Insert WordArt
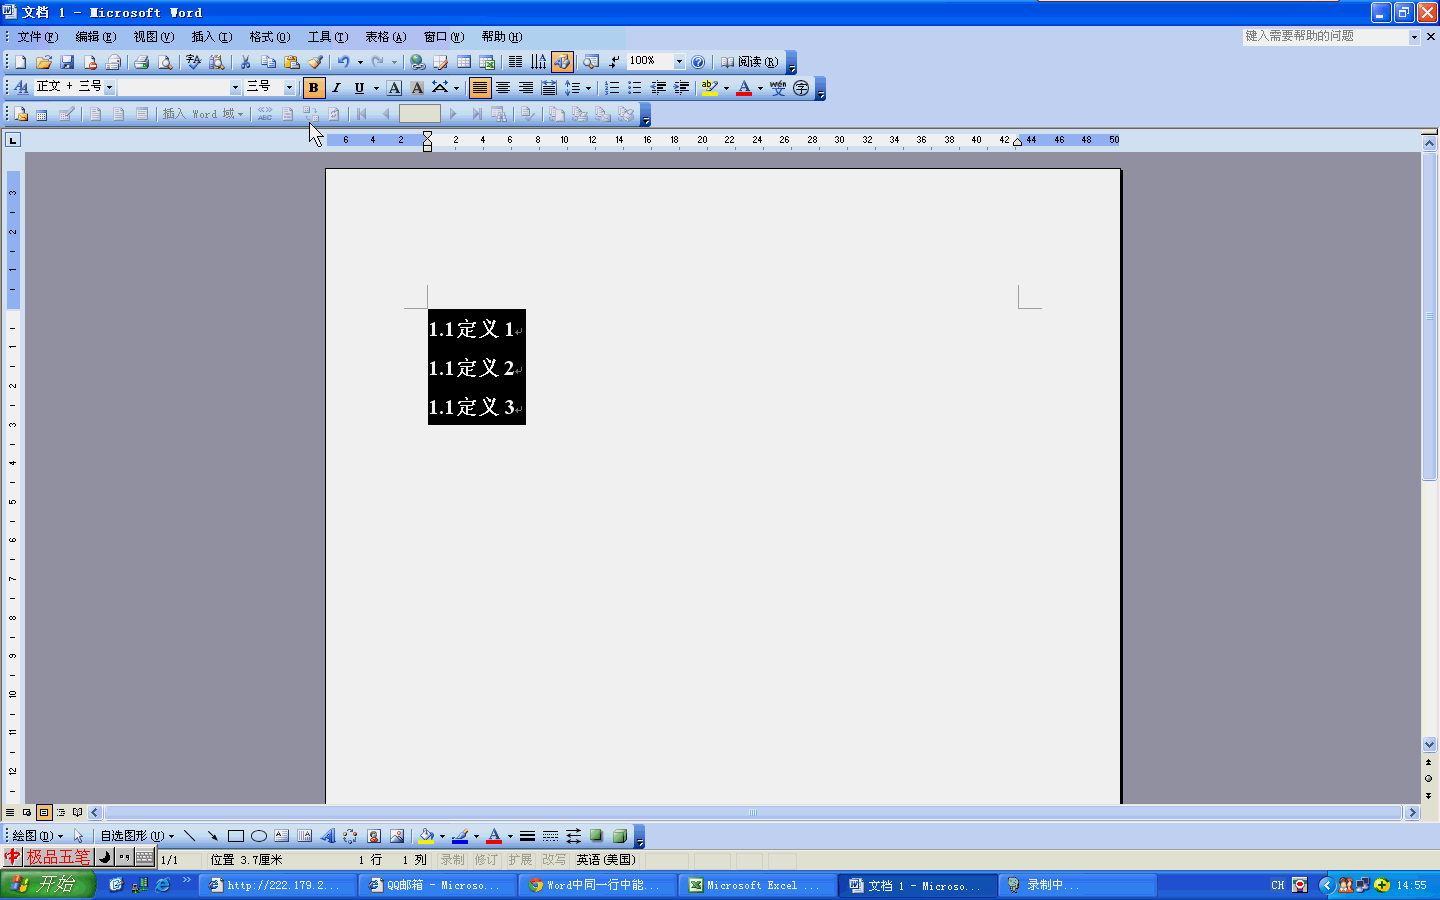Screen dimensions: 1440x900 [328, 836]
